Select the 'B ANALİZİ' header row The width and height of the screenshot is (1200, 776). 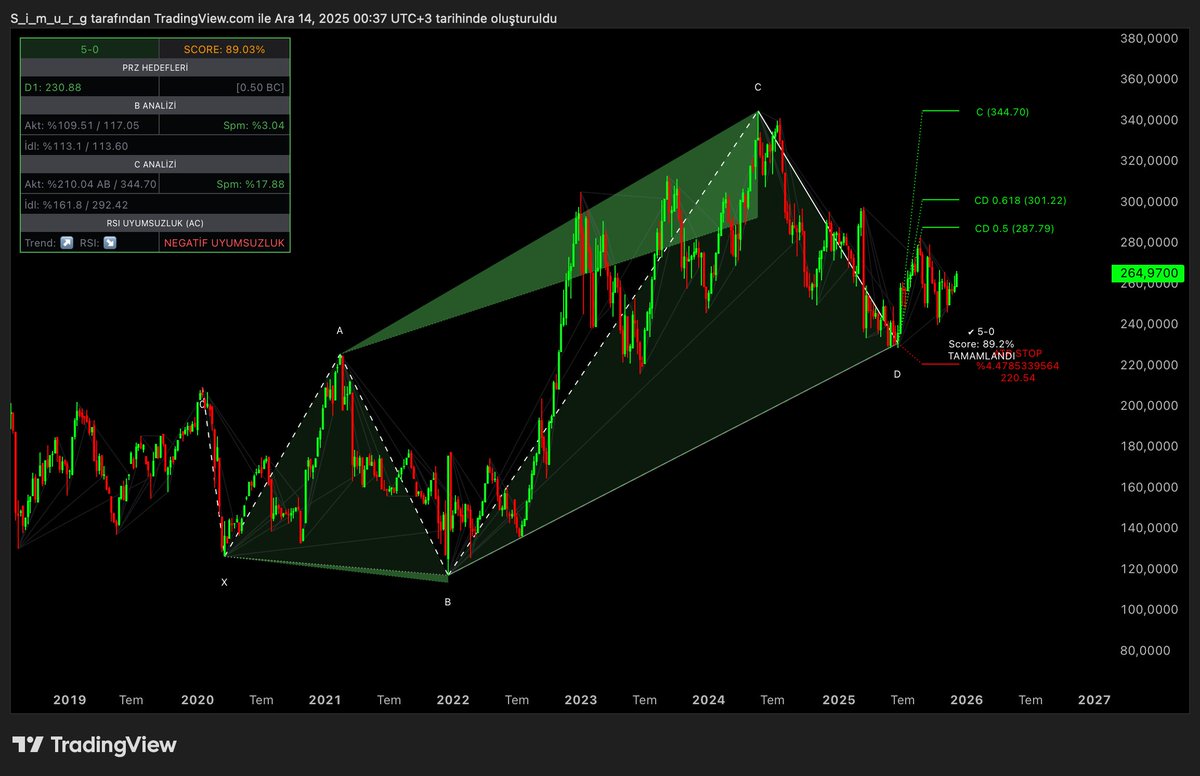coord(155,107)
